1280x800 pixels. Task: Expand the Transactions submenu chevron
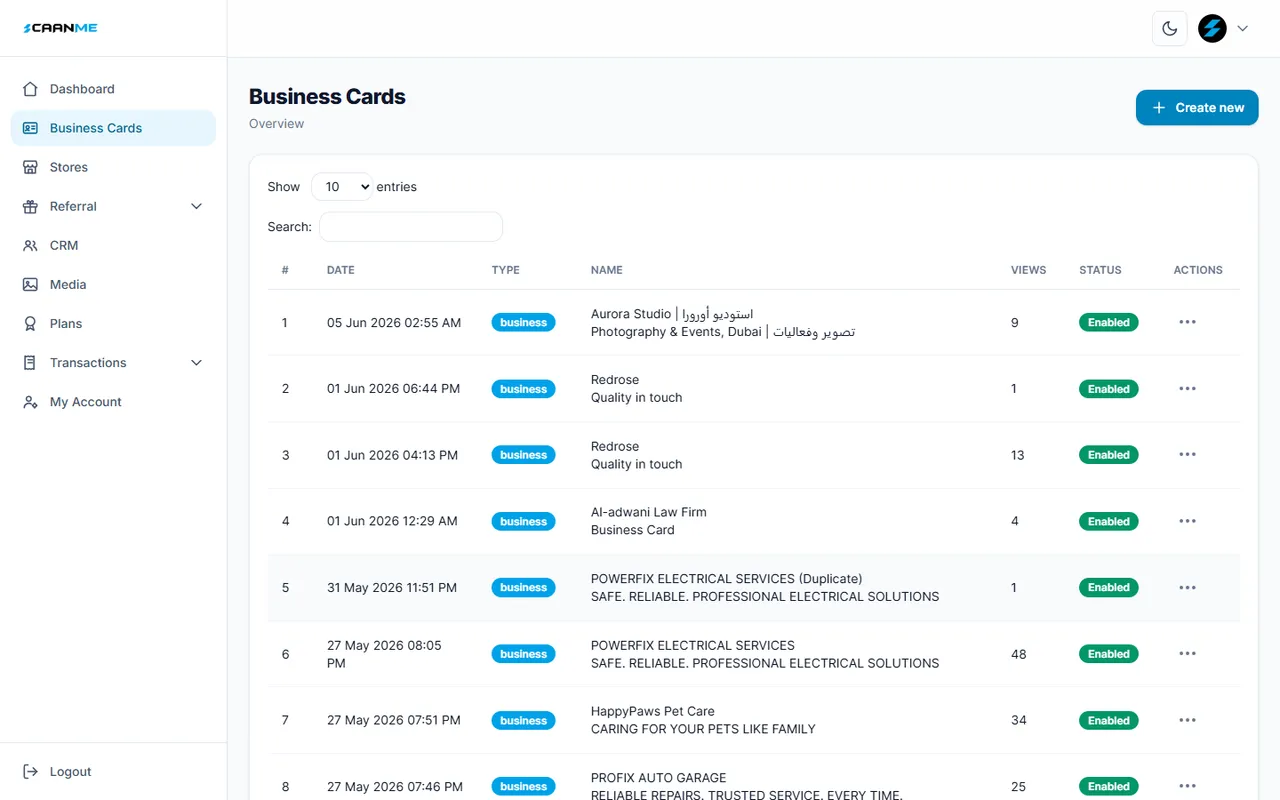tap(196, 363)
